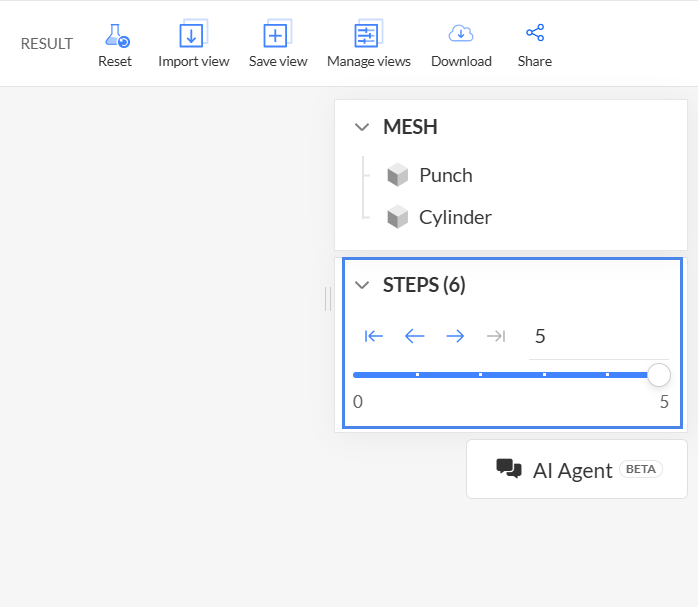This screenshot has height=607, width=698.
Task: Open the AI Agent chat
Action: [x=577, y=469]
